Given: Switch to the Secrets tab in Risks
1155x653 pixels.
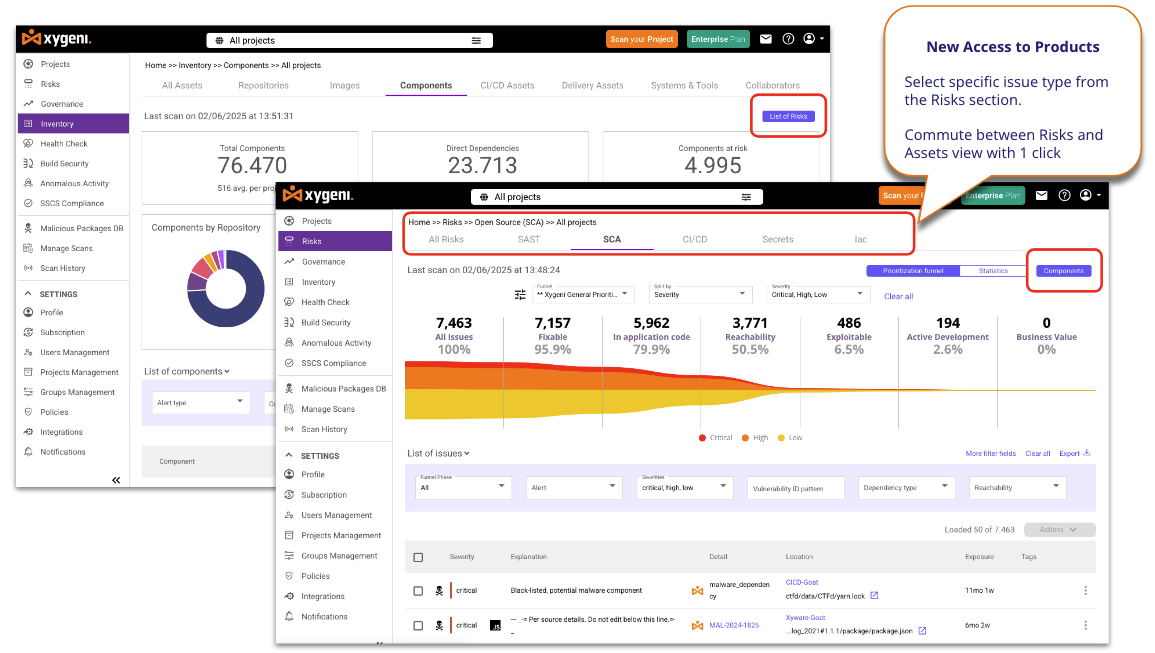Looking at the screenshot, I should (x=777, y=239).
